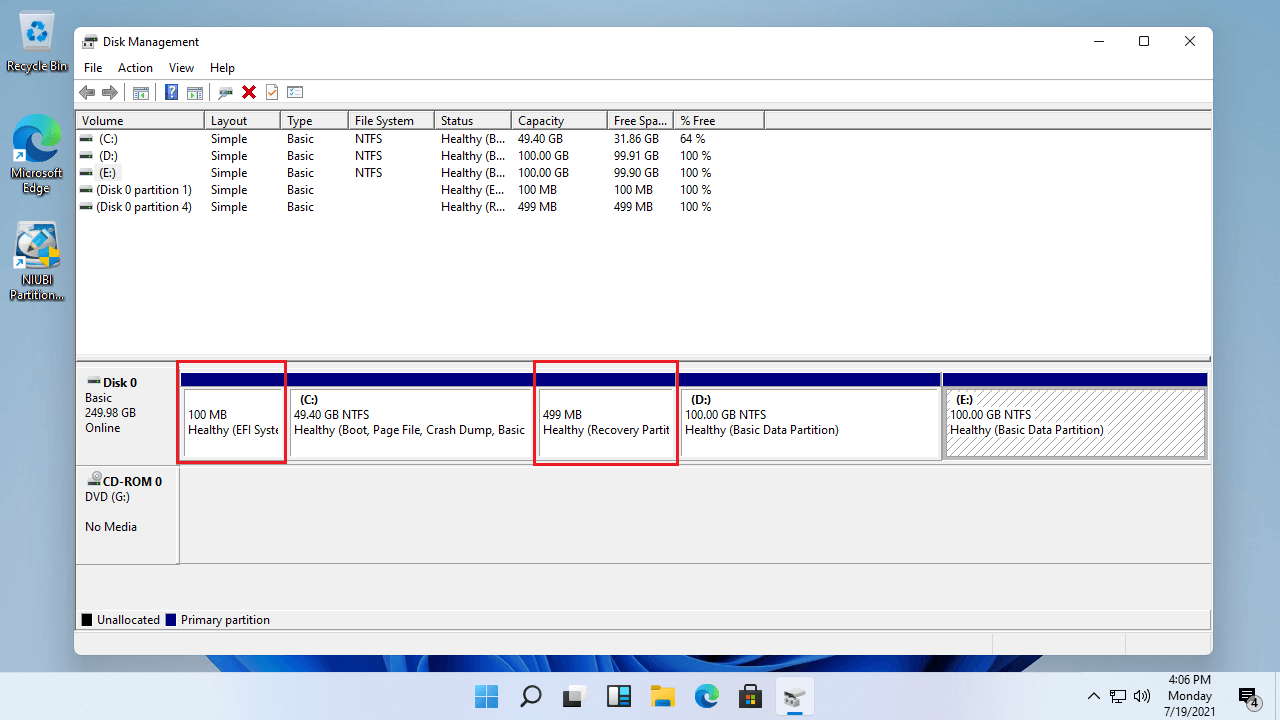Click the red X Delete Volume icon

tap(248, 92)
